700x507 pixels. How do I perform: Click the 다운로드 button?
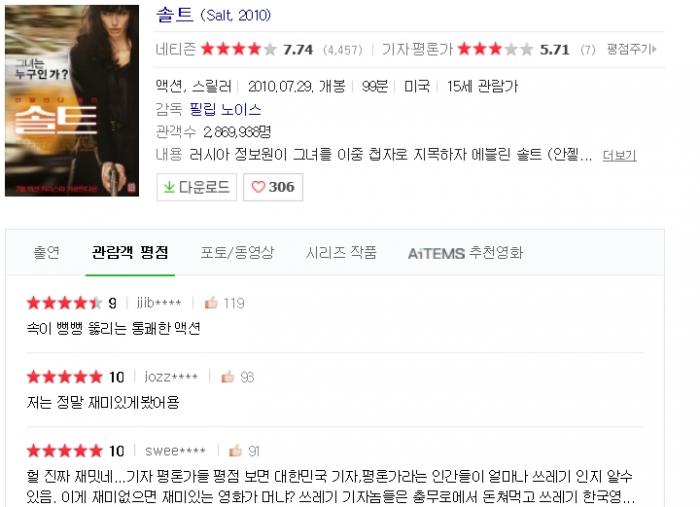[x=196, y=187]
